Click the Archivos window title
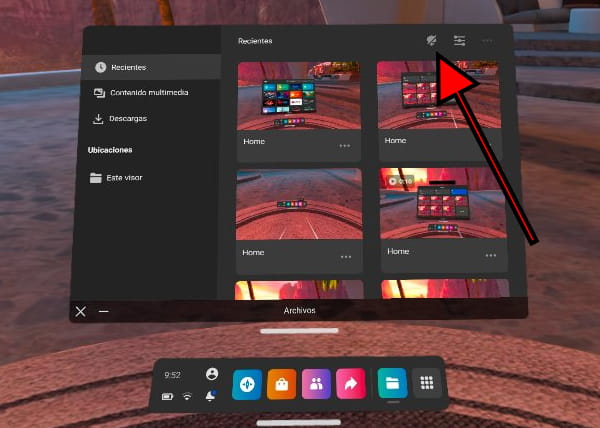 click(x=300, y=311)
